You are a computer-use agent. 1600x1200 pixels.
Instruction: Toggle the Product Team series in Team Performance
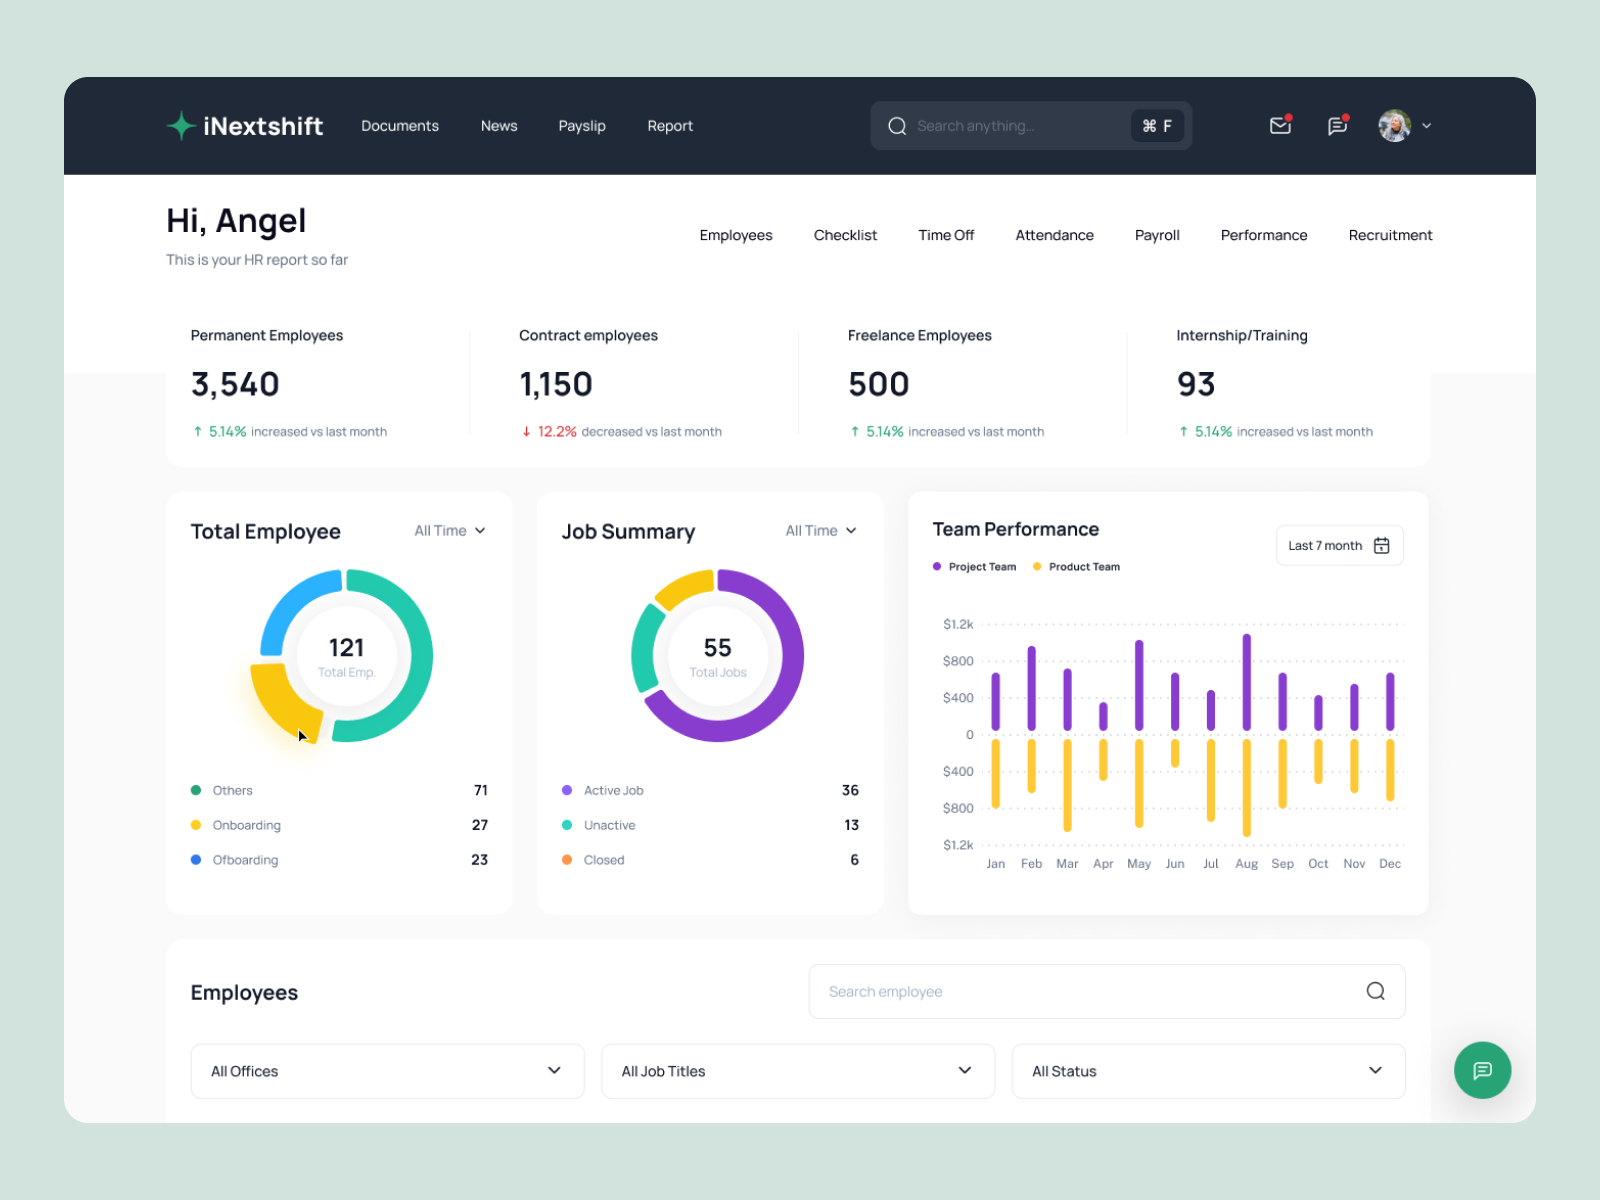coord(1077,566)
